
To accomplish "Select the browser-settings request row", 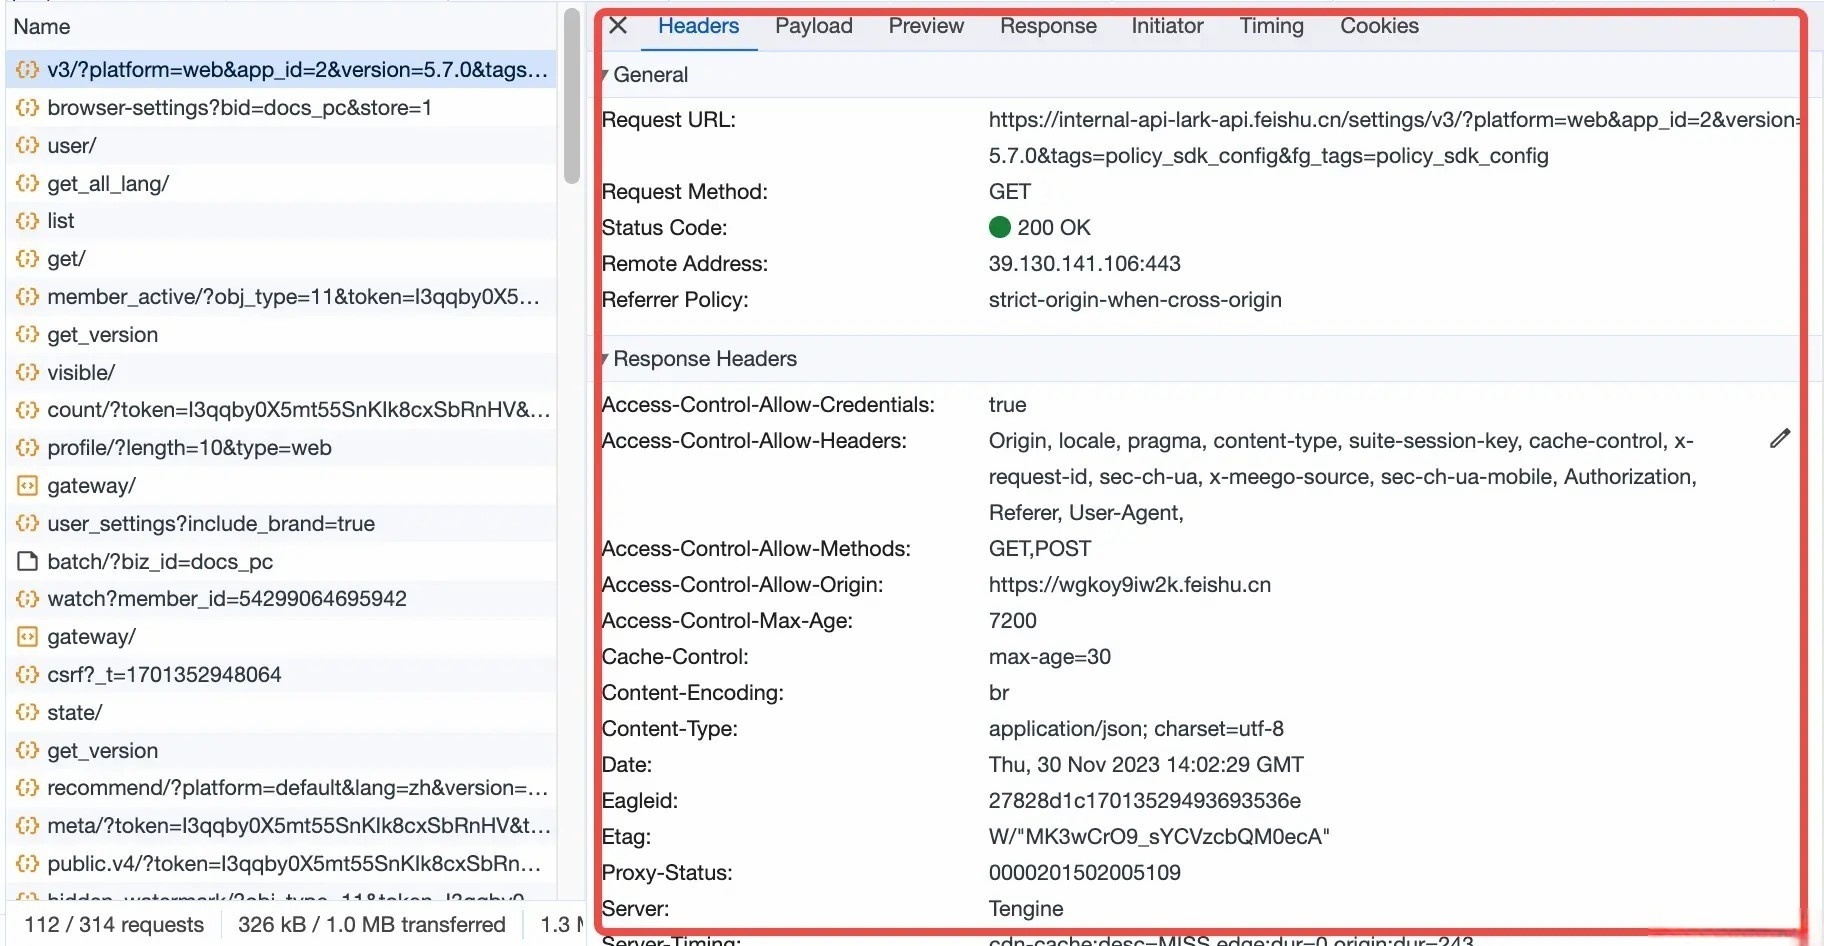I will point(240,108).
